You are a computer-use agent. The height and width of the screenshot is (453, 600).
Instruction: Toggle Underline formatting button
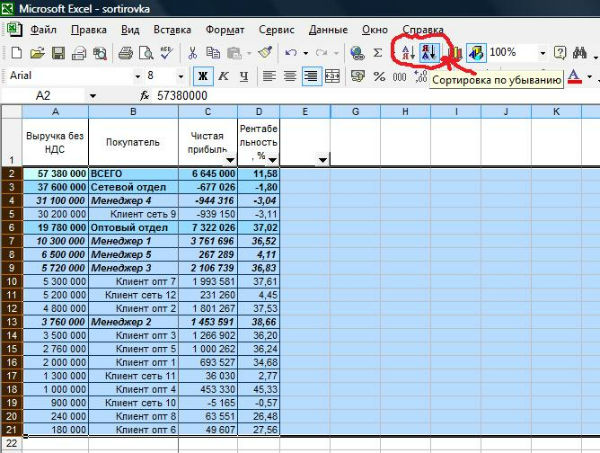pos(243,75)
